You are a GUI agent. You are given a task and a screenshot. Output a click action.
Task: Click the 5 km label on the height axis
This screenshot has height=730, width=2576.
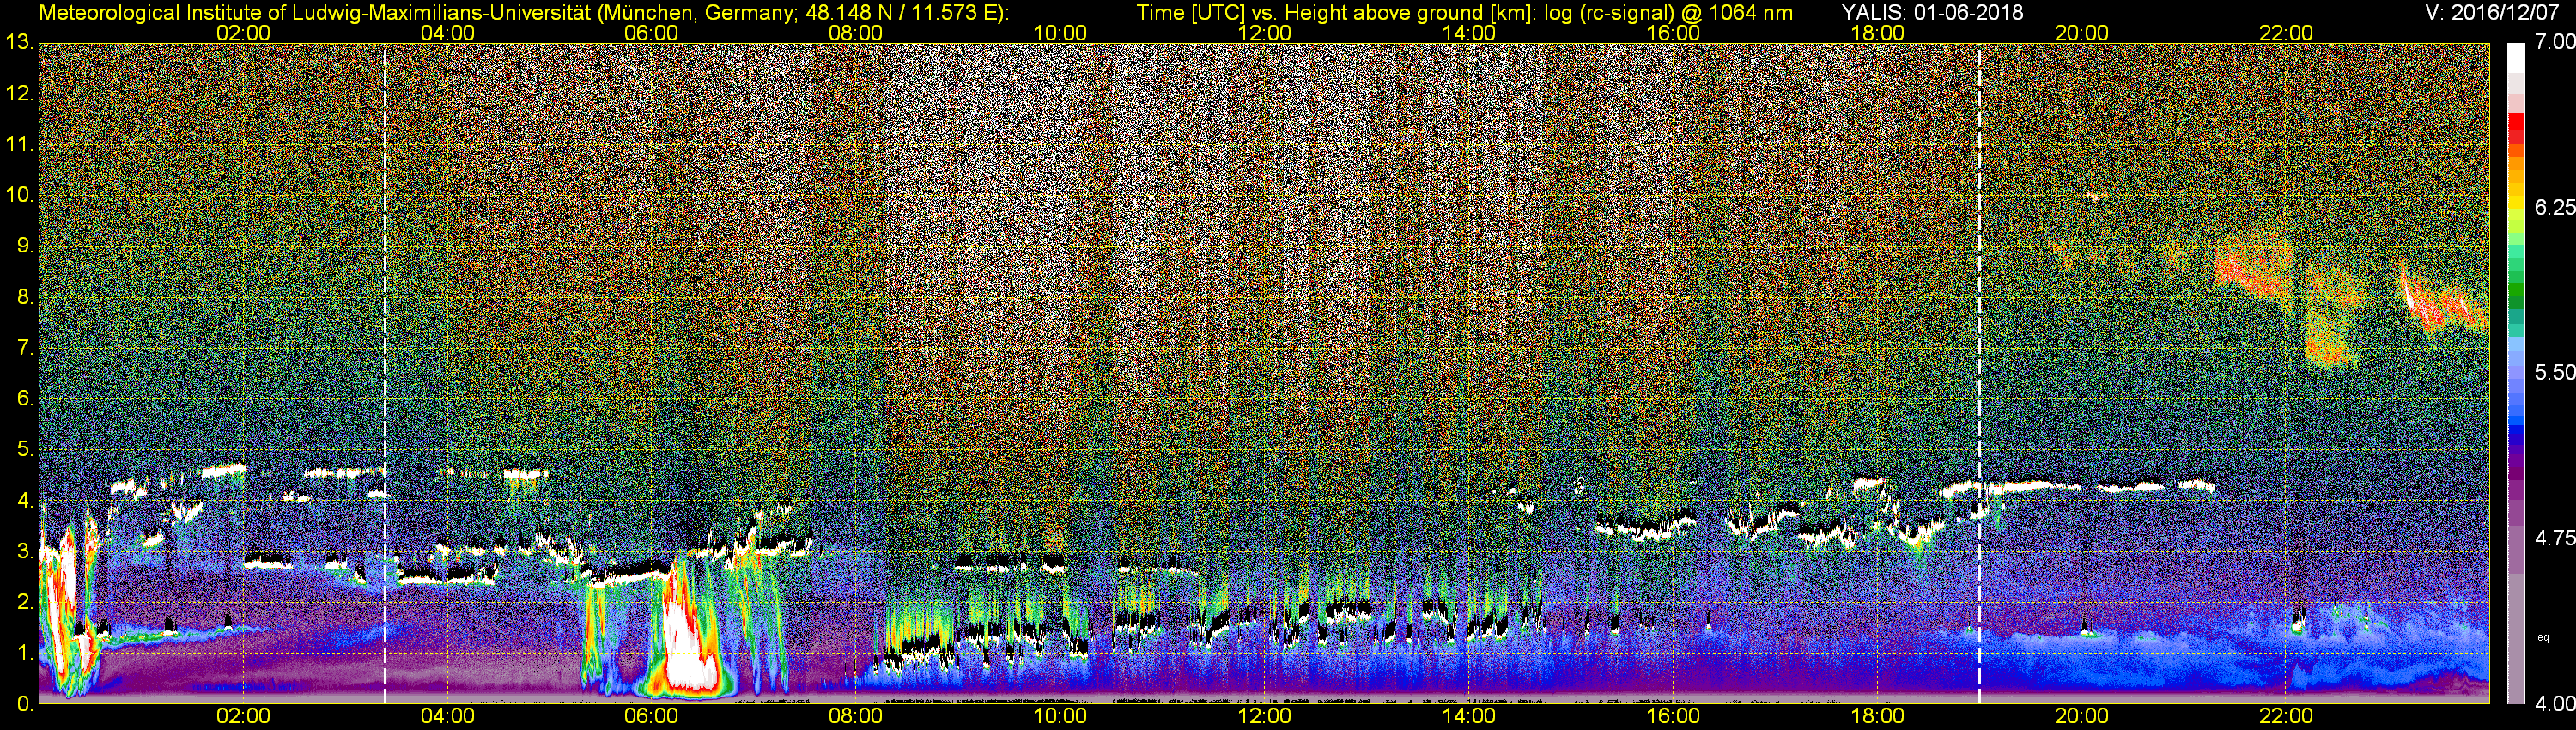[x=24, y=449]
